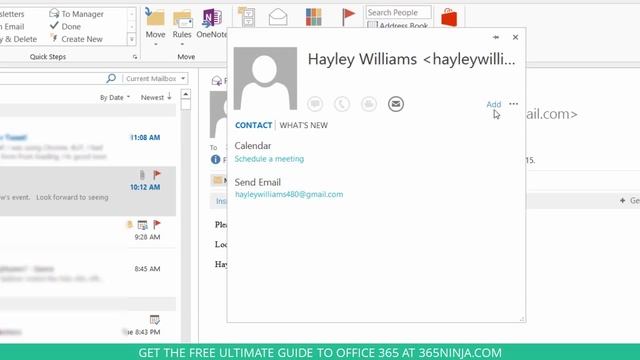This screenshot has width=640, height=360.
Task: Select the Create New quick step
Action: coord(76,39)
